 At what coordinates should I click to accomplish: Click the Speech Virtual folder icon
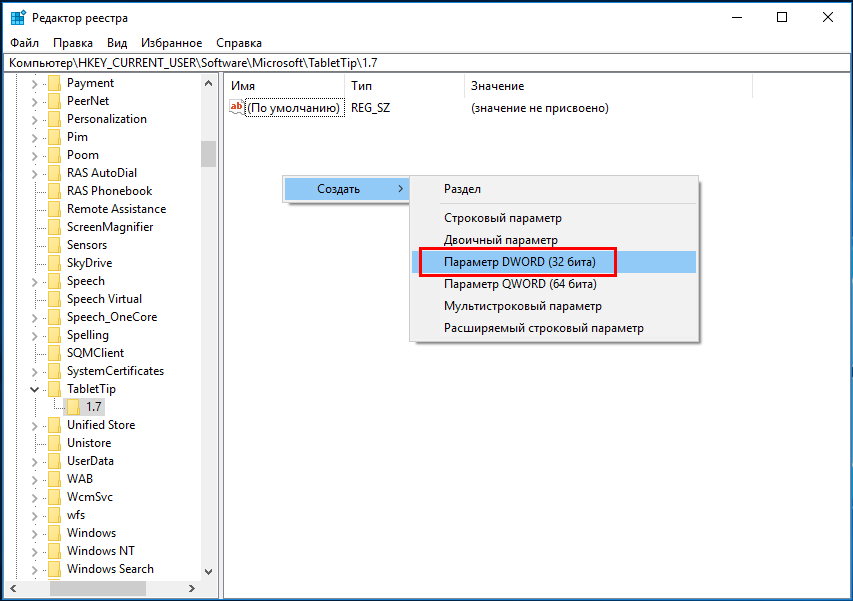(54, 299)
